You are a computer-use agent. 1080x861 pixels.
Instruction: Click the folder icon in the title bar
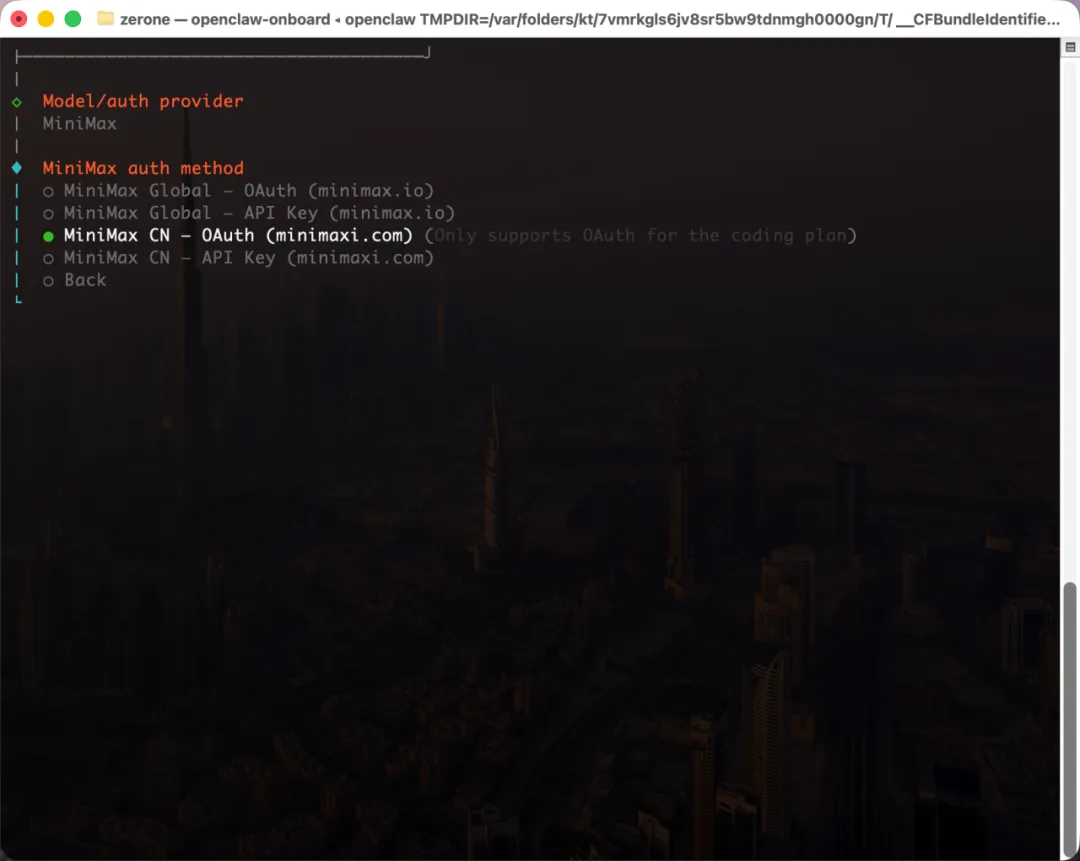[x=105, y=19]
